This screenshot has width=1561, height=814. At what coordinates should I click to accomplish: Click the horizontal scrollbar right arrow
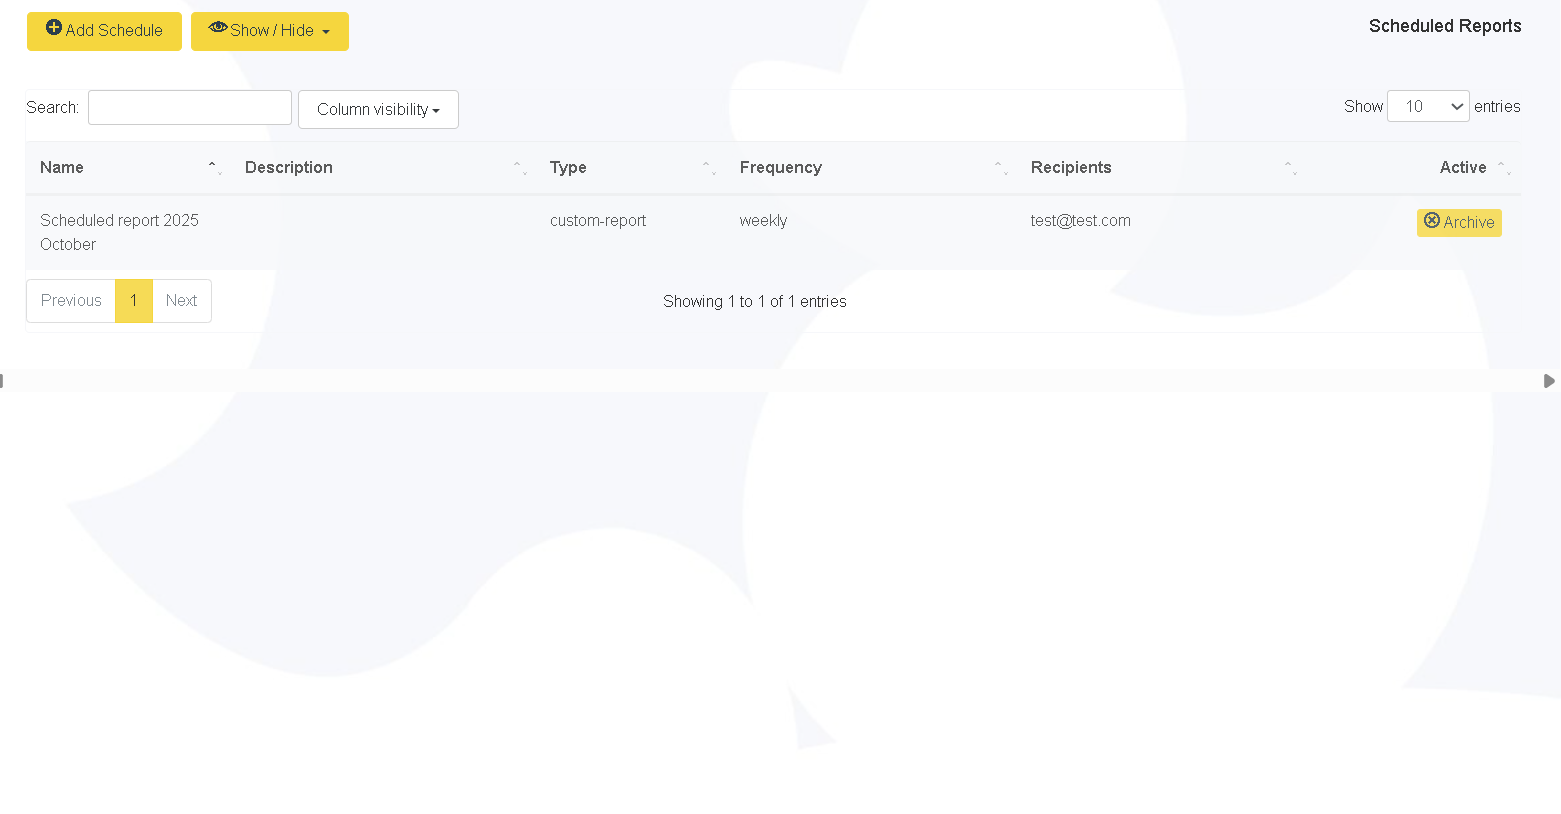click(1548, 381)
